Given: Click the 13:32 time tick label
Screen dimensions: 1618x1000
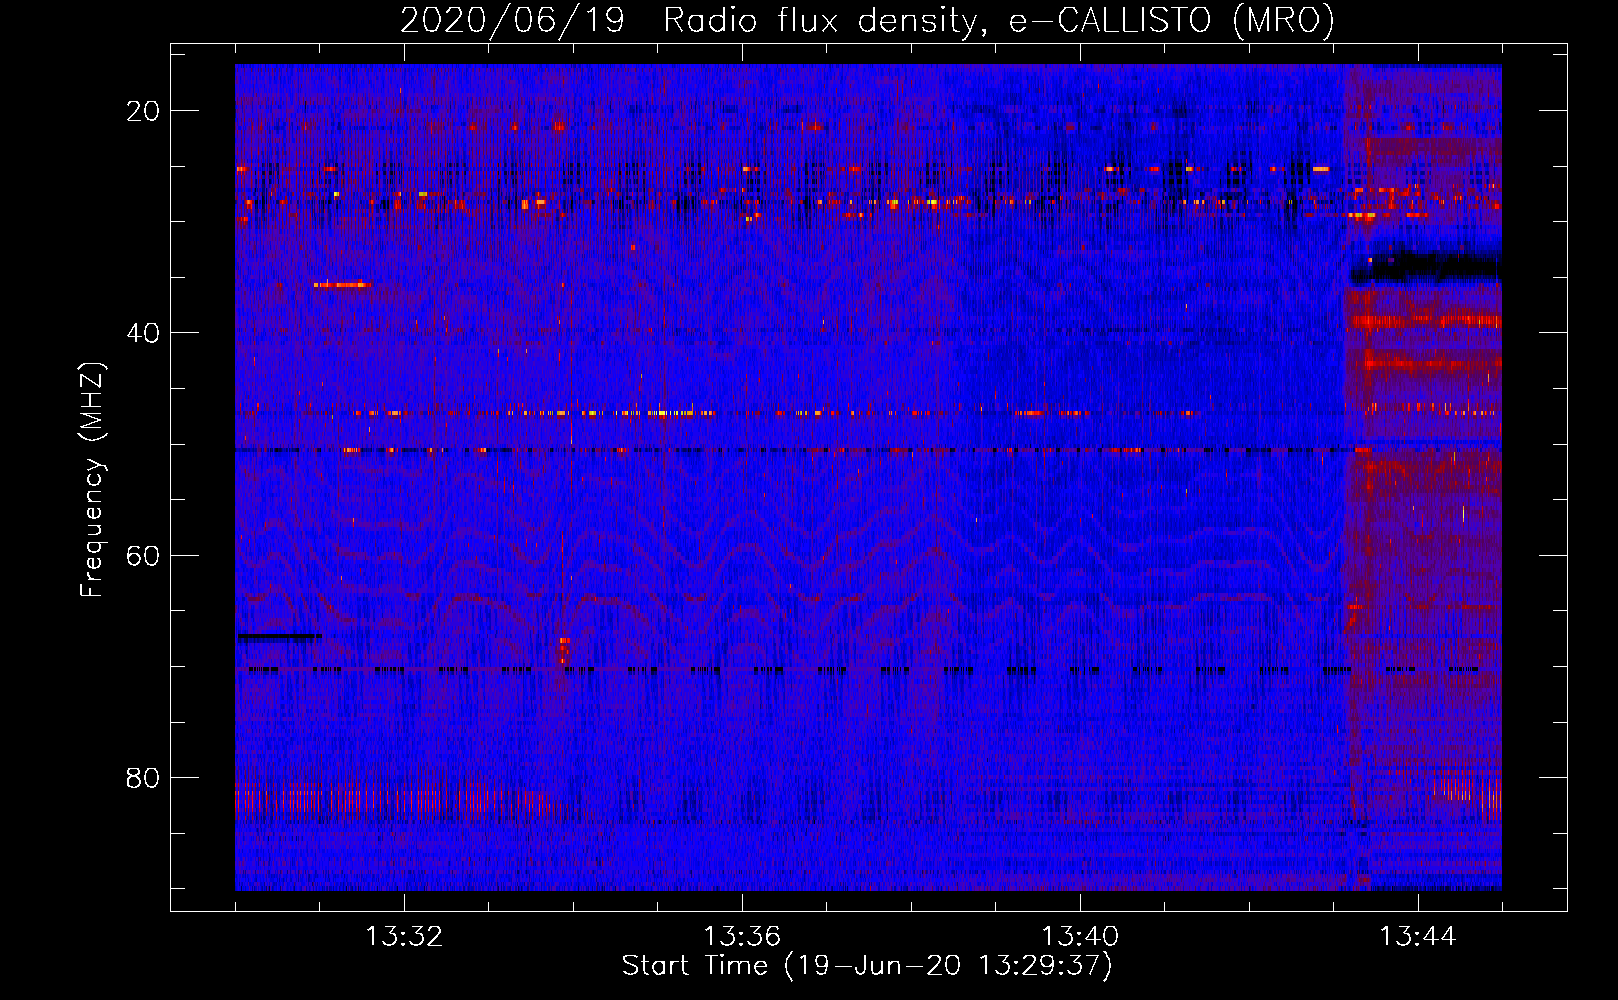Looking at the screenshot, I should [404, 937].
